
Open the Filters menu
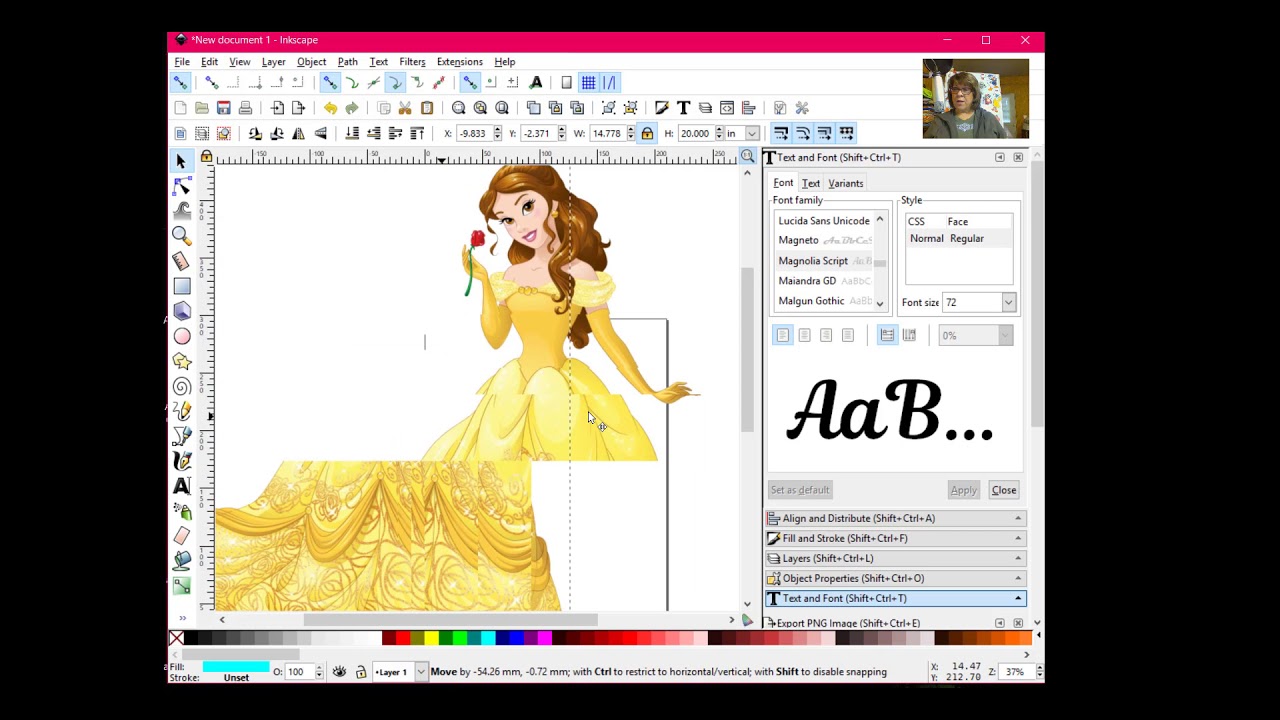click(412, 62)
